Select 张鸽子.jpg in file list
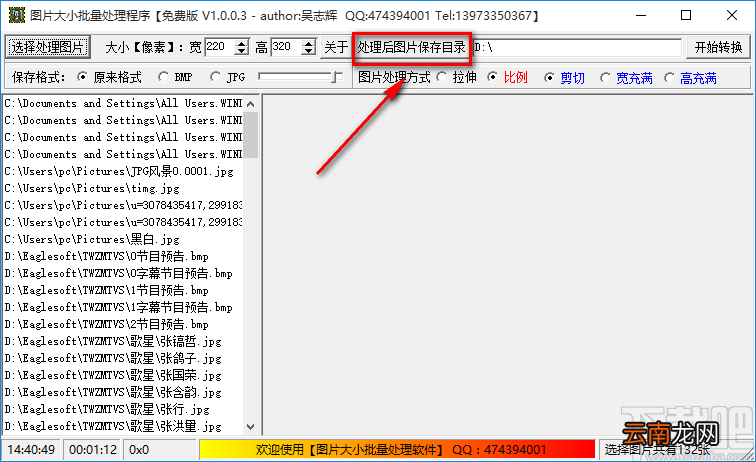Image resolution: width=756 pixels, height=462 pixels. click(123, 358)
